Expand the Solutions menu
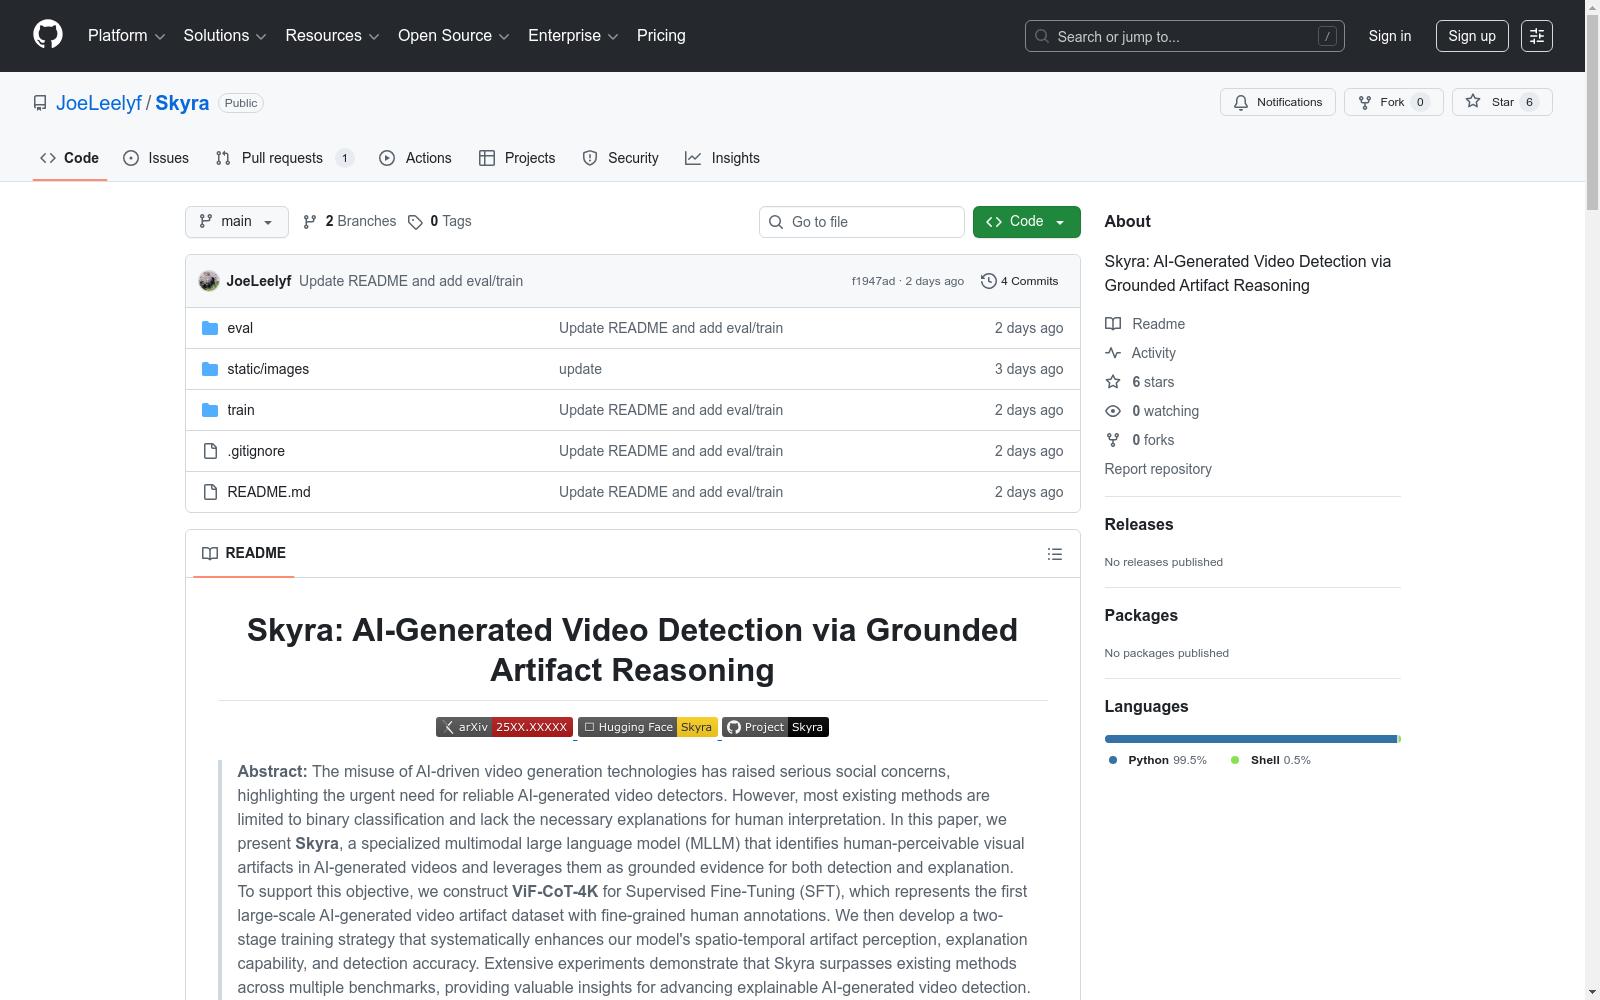The image size is (1600, 1000). 225,36
